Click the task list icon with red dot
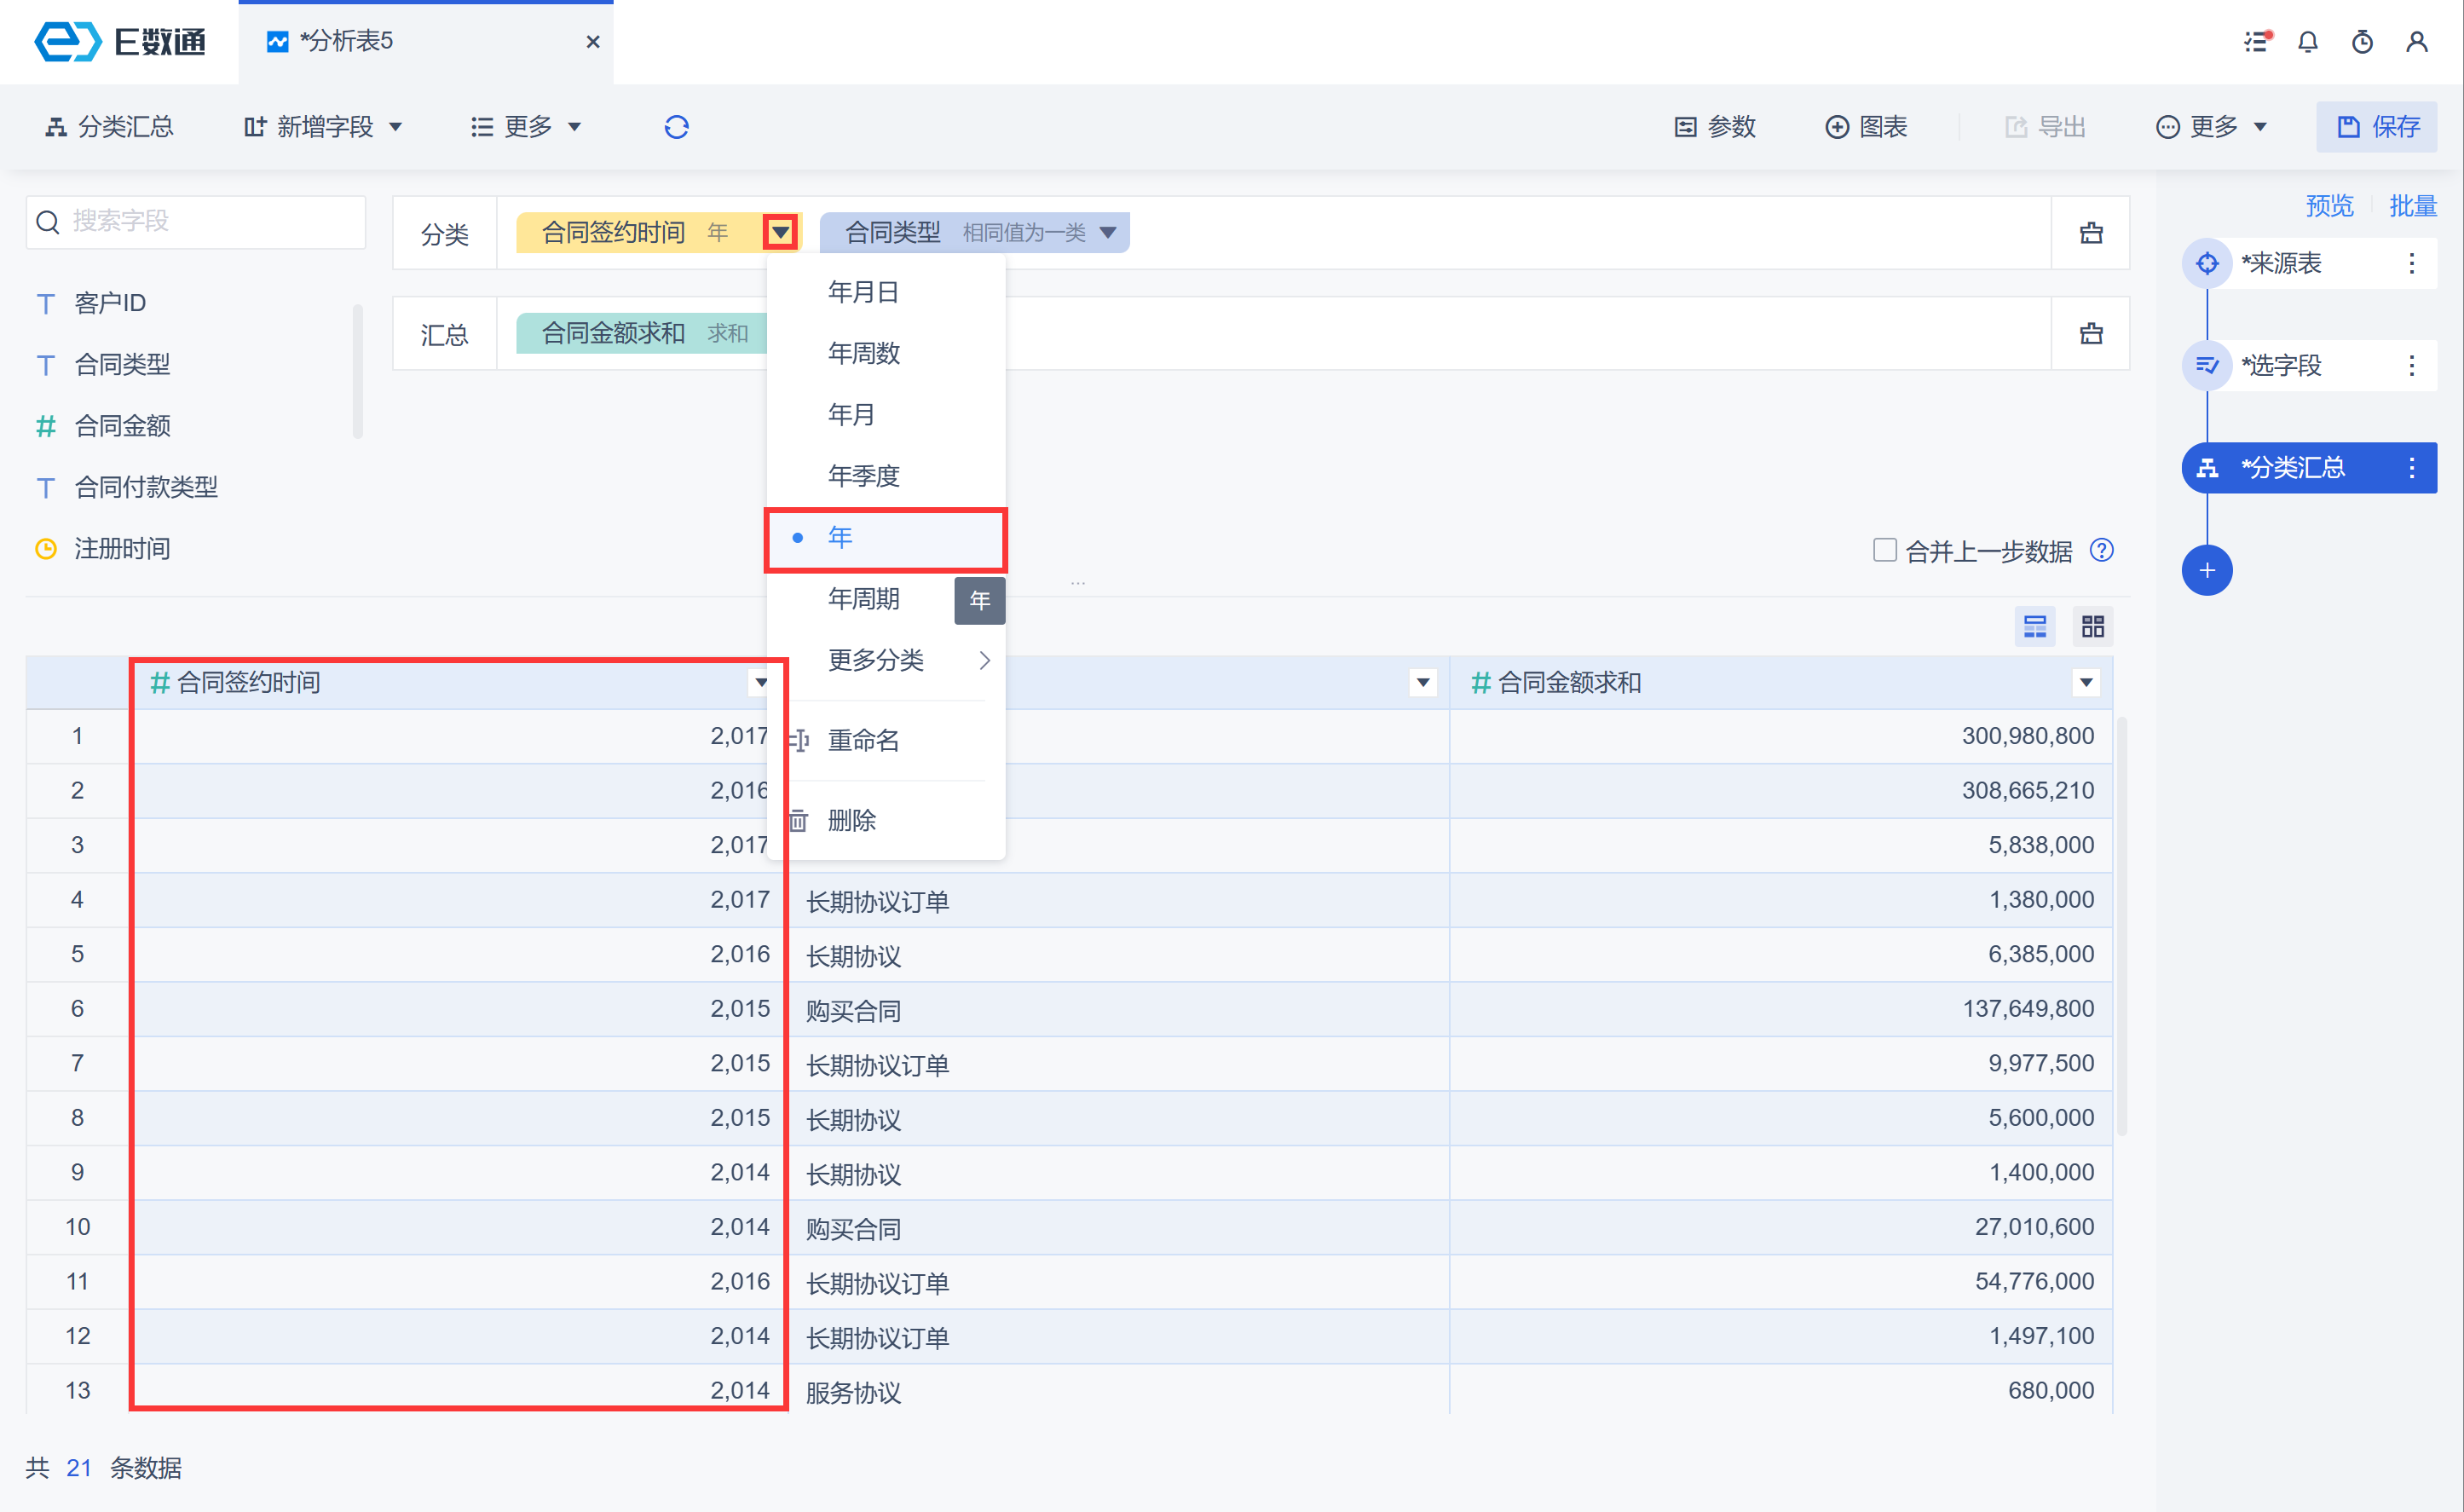Screen dimensions: 2464x1512 [2256, 42]
